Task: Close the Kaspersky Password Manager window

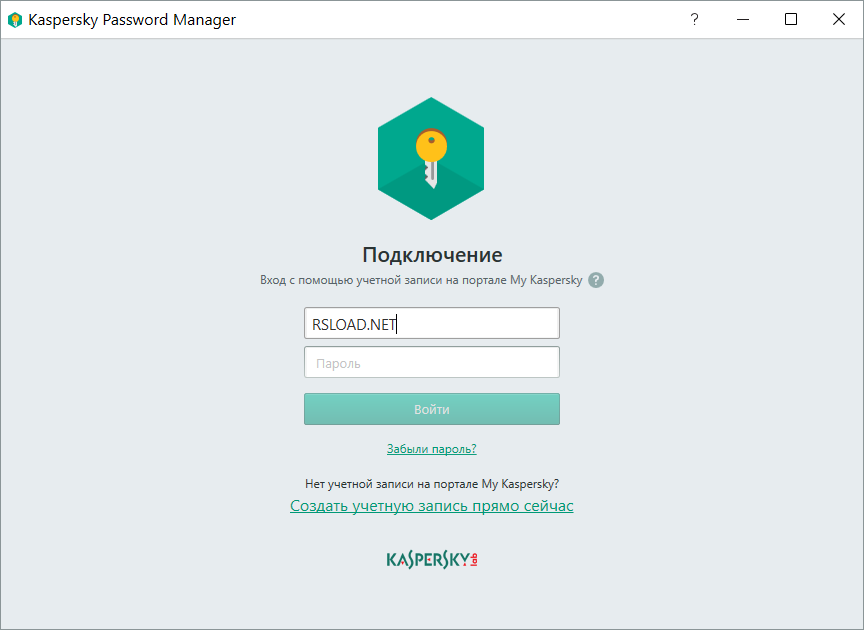Action: (839, 19)
